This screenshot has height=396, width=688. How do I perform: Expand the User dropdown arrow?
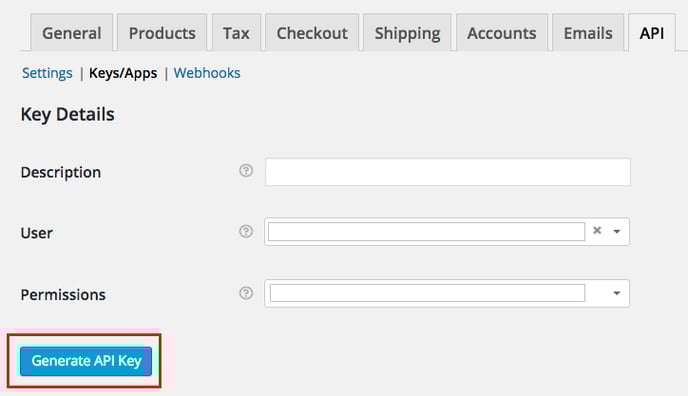tap(616, 231)
